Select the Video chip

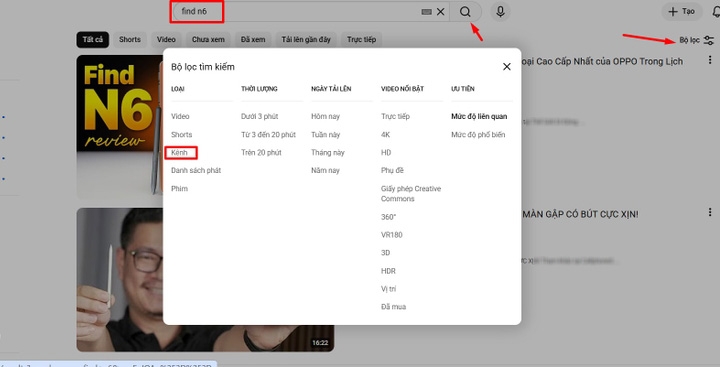pyautogui.click(x=166, y=40)
